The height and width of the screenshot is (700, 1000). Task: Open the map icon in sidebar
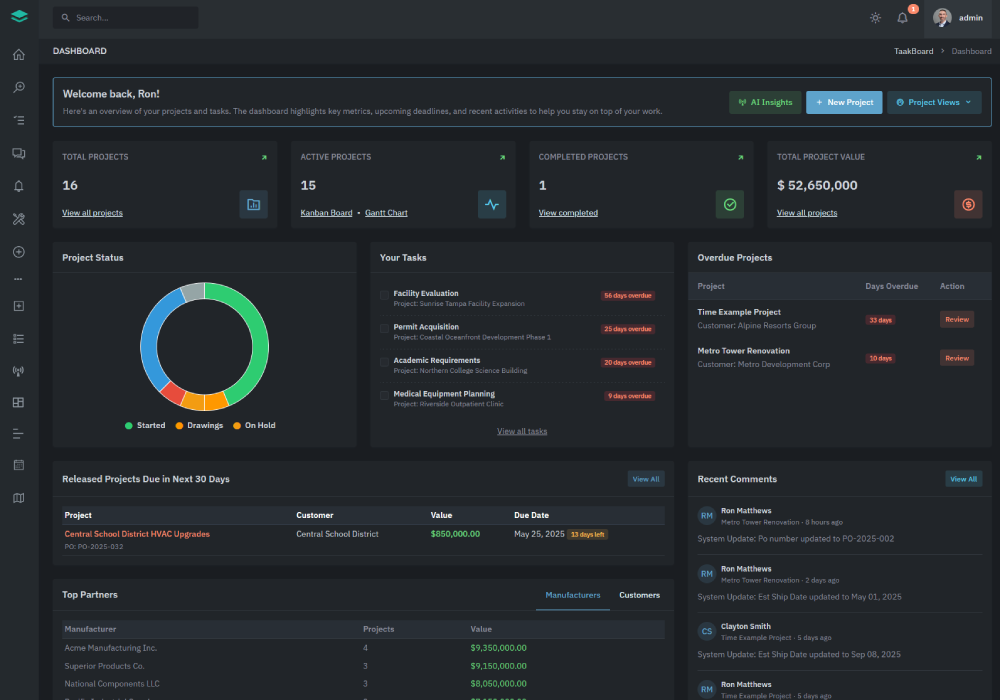(18, 498)
